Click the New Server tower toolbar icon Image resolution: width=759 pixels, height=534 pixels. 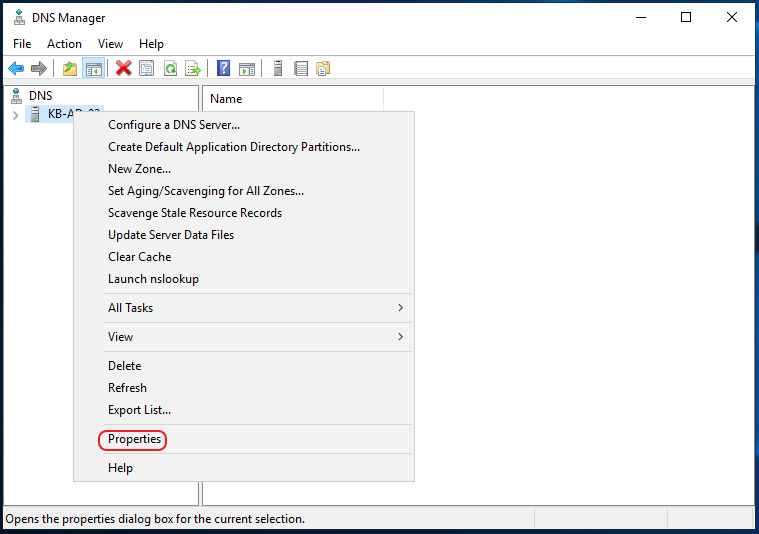coord(278,68)
